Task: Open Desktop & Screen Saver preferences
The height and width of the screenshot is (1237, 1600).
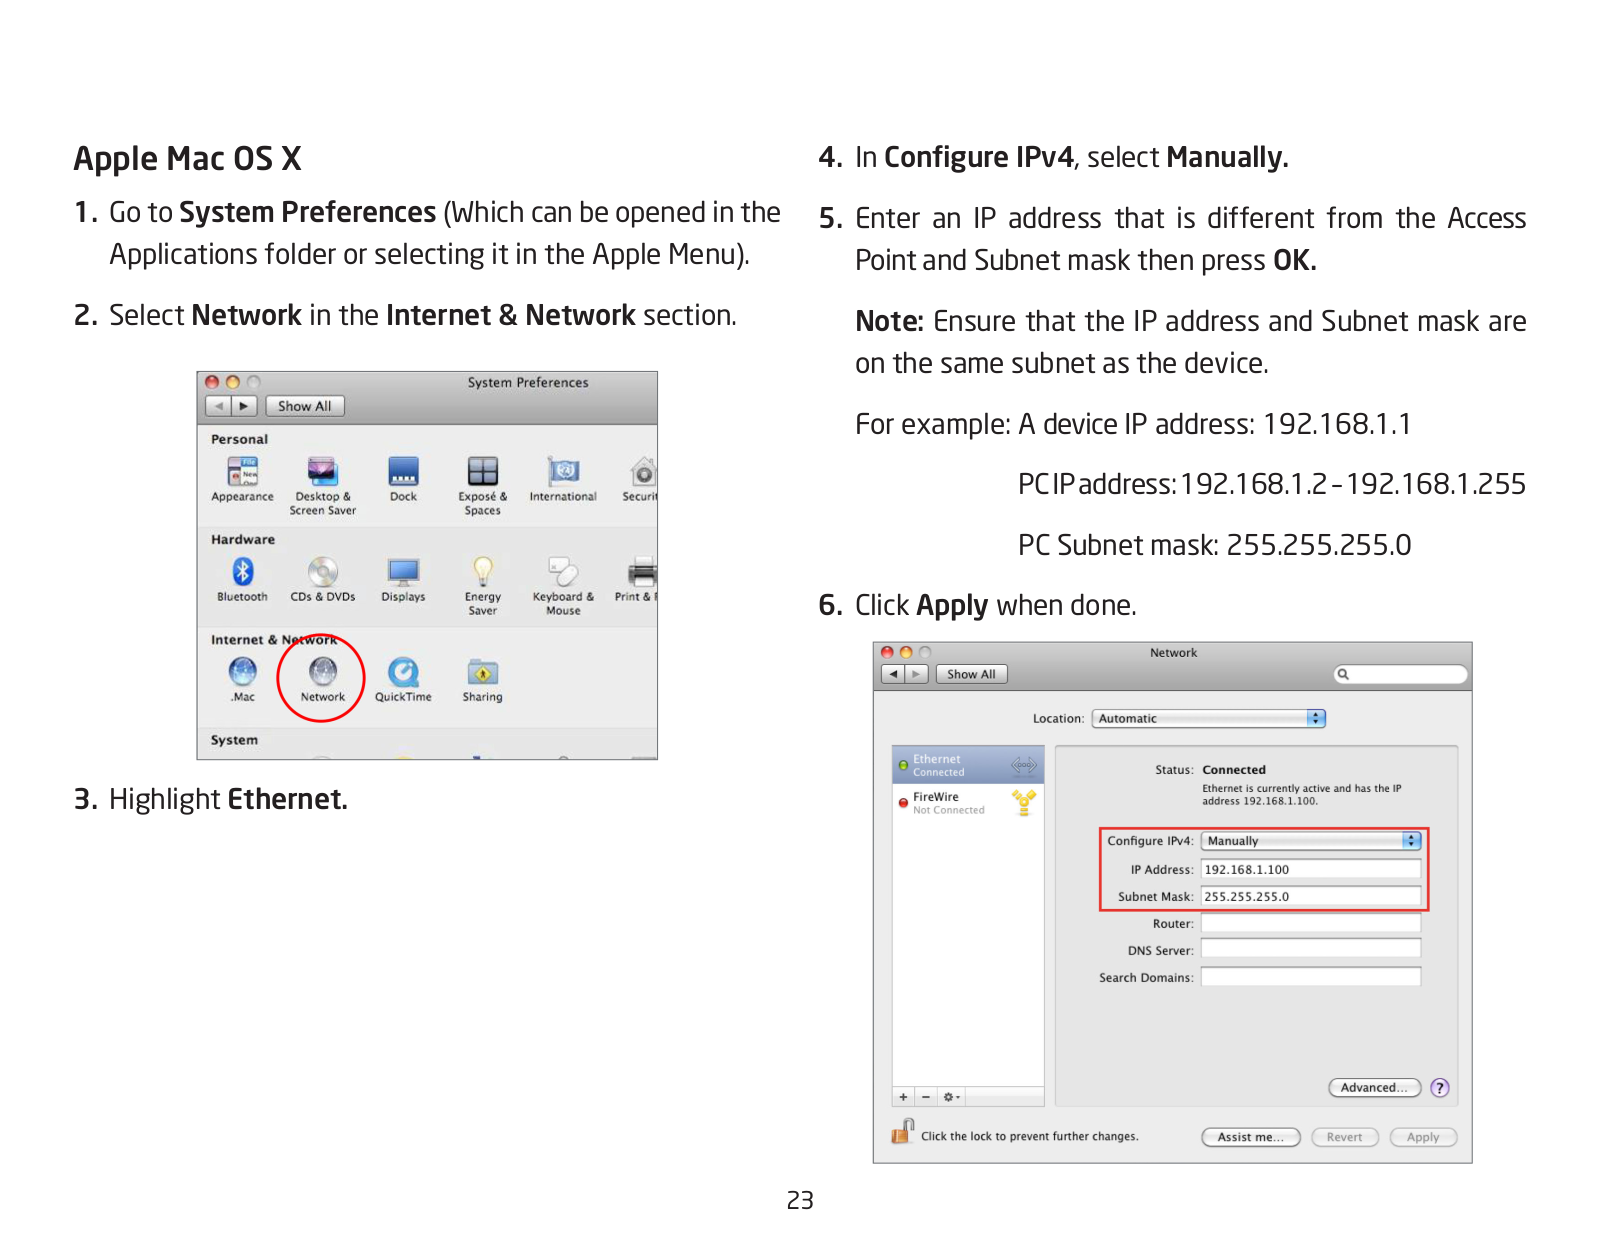Action: tap(322, 486)
